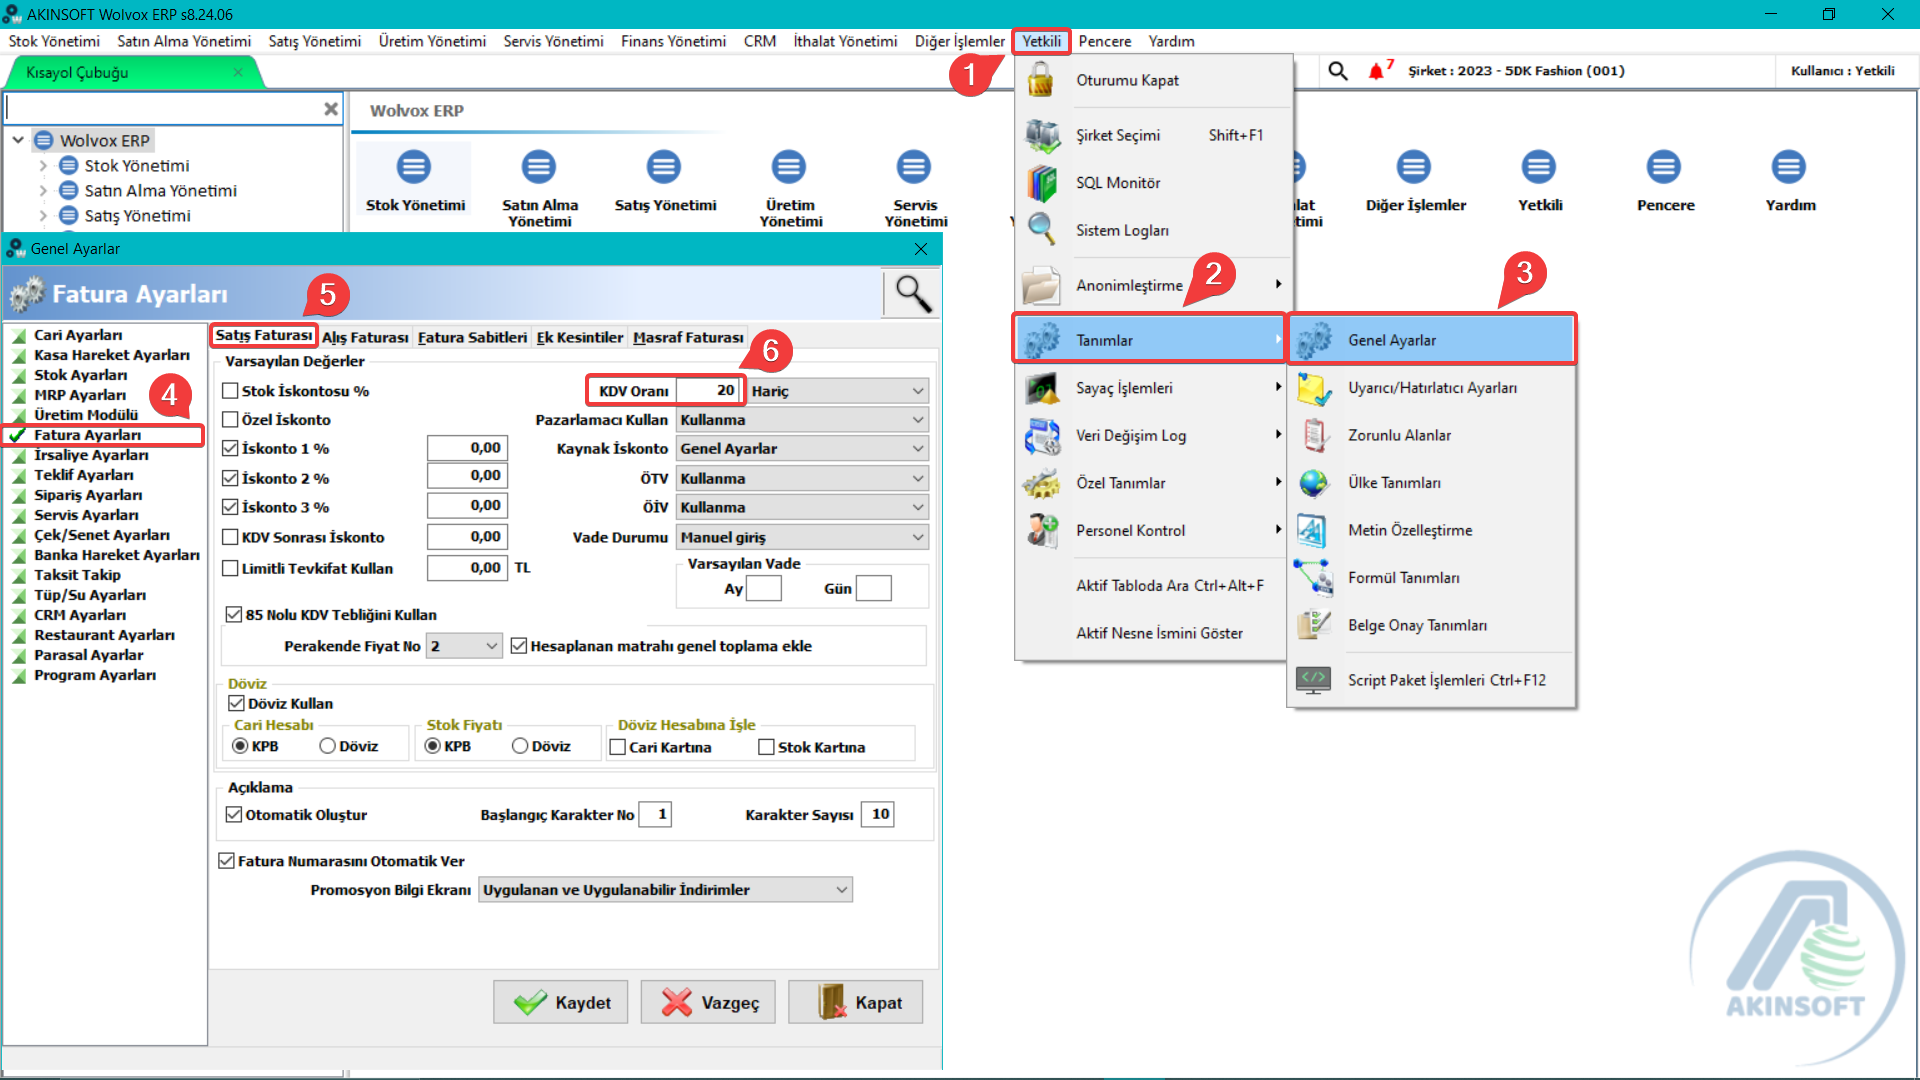Click the Sayaç İşlemleri icon
This screenshot has height=1080, width=1920.
click(1041, 388)
